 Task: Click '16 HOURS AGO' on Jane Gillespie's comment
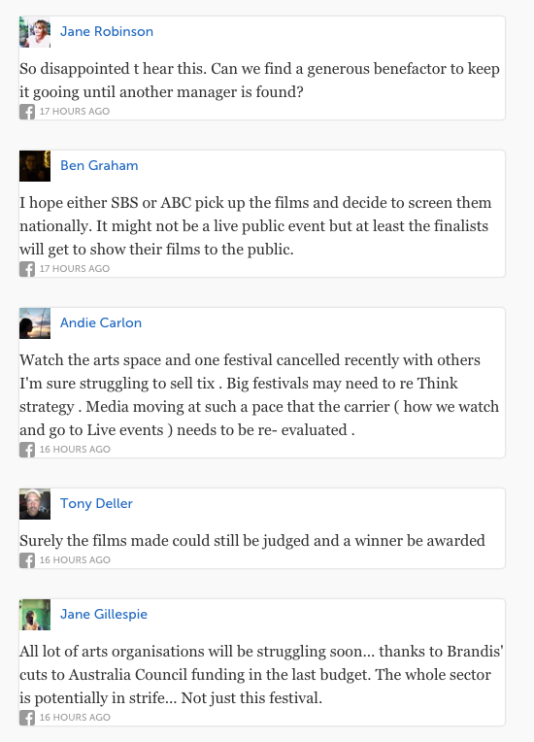pos(75,717)
